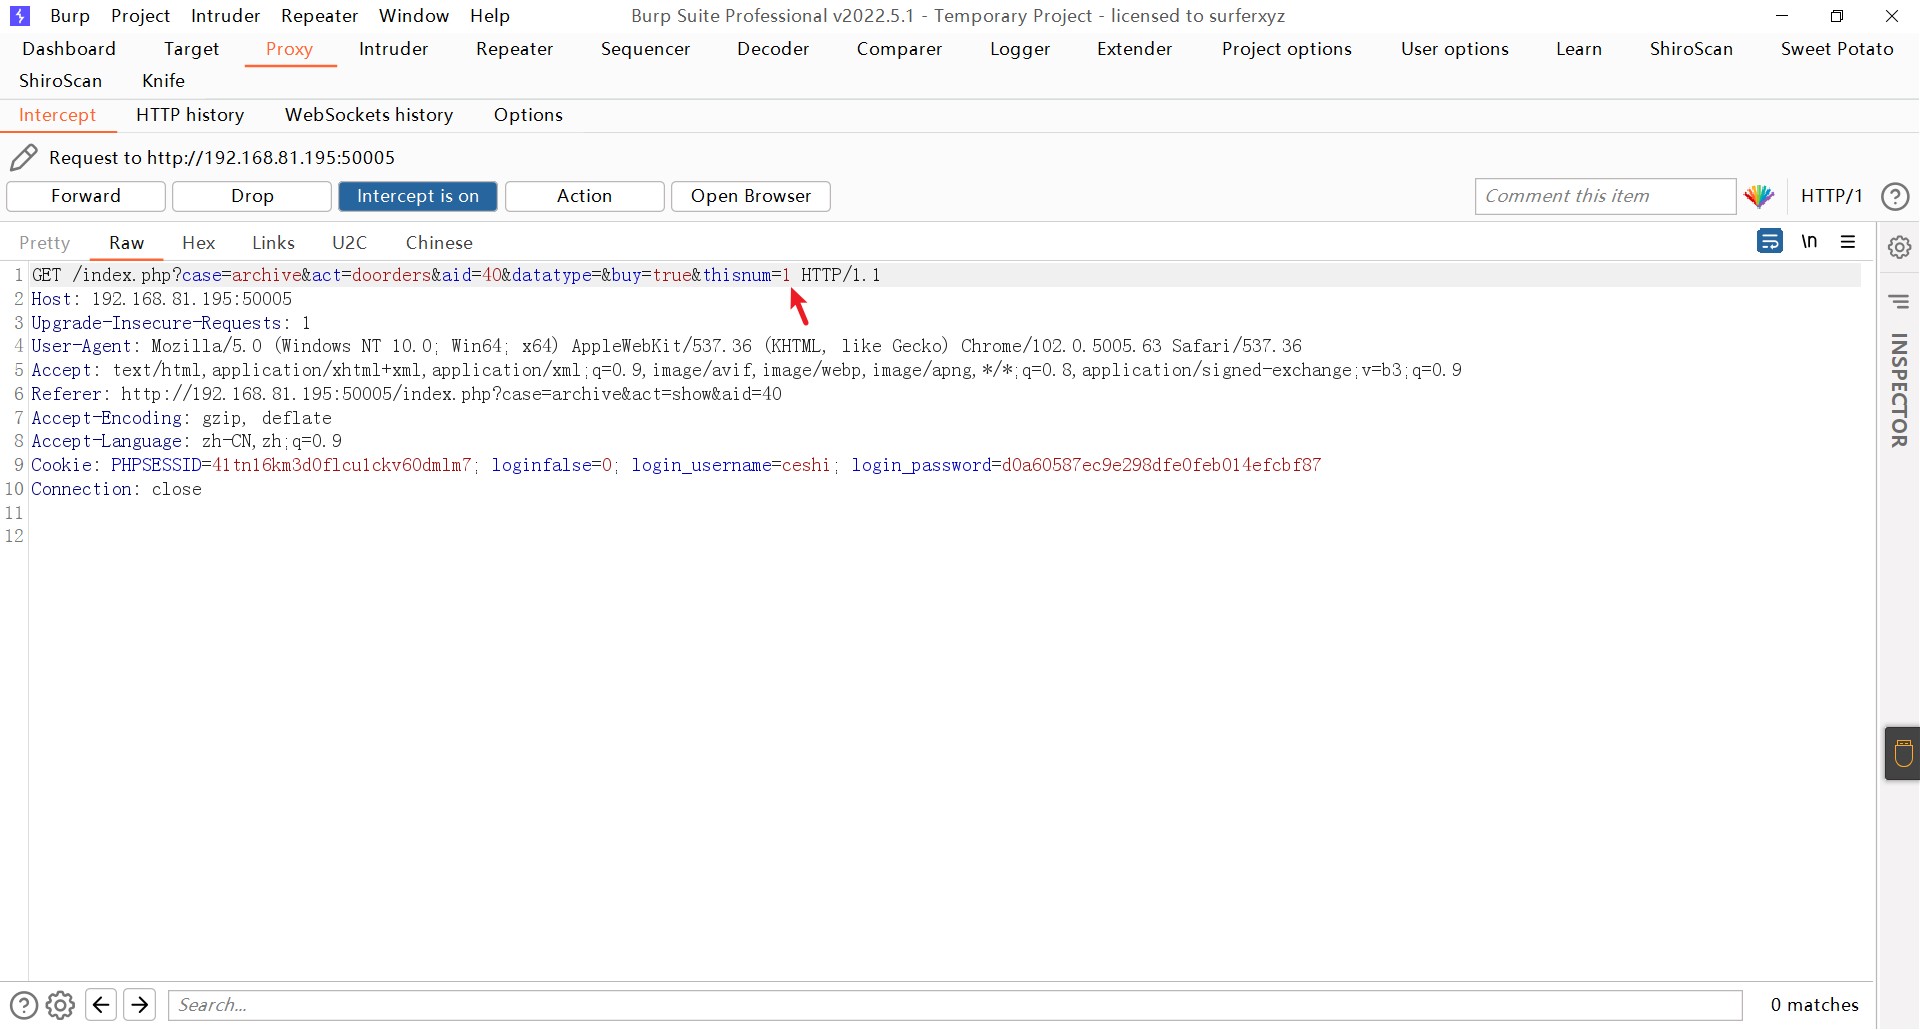Expand the Inspector panel lines icon
The width and height of the screenshot is (1920, 1030).
(x=1900, y=302)
